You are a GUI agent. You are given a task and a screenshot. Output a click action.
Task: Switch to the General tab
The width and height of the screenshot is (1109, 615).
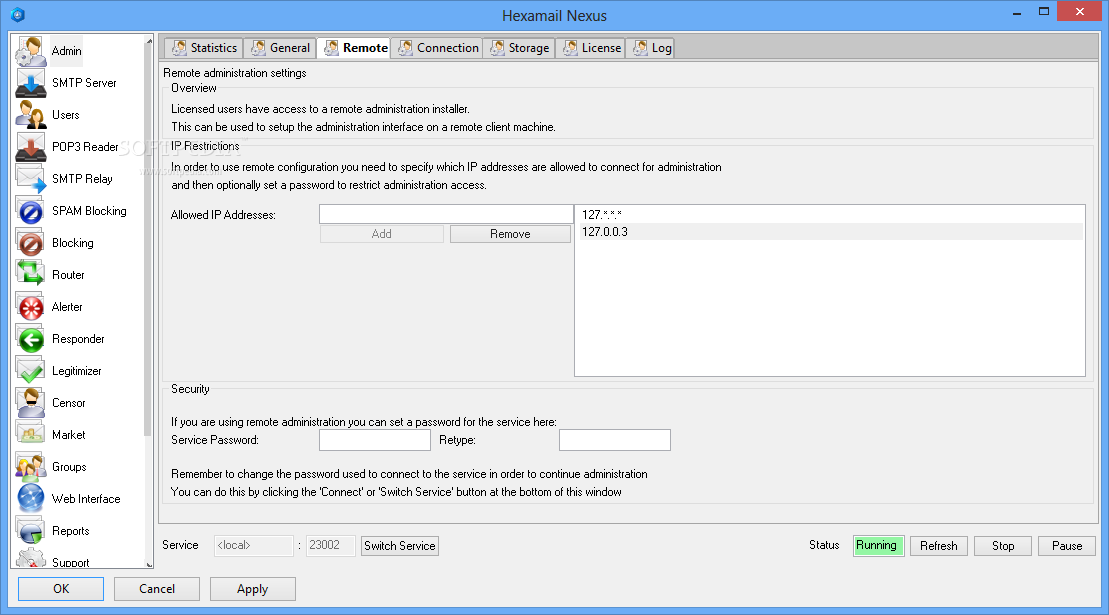click(281, 47)
